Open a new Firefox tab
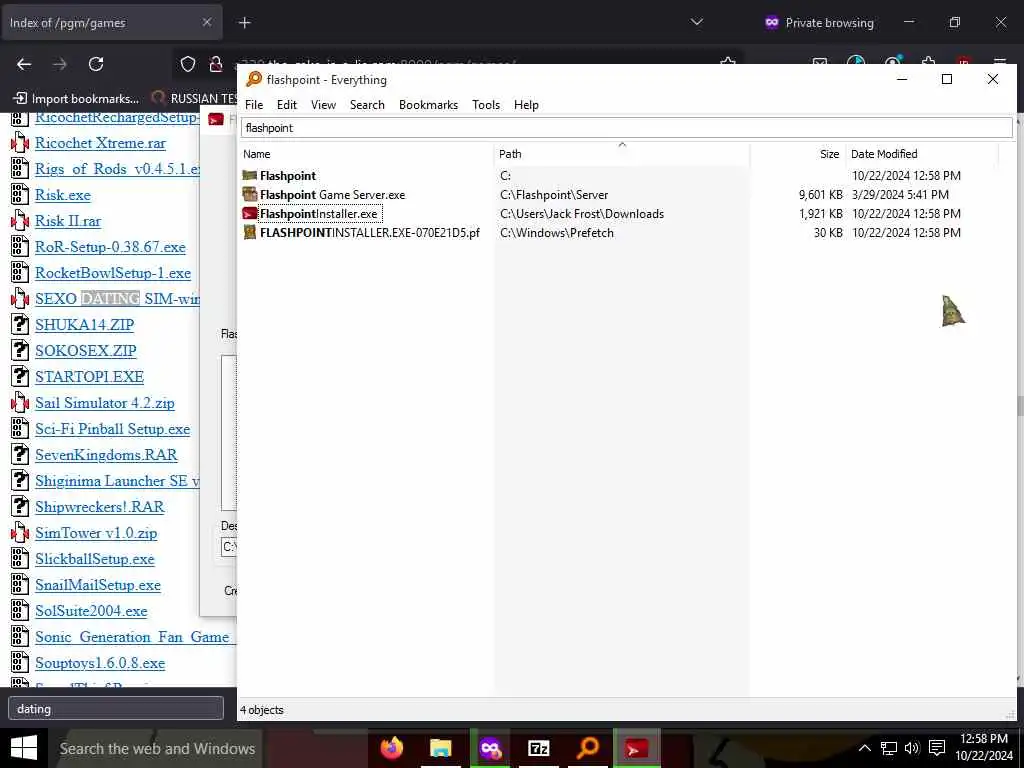Image resolution: width=1024 pixels, height=768 pixels. click(x=244, y=23)
